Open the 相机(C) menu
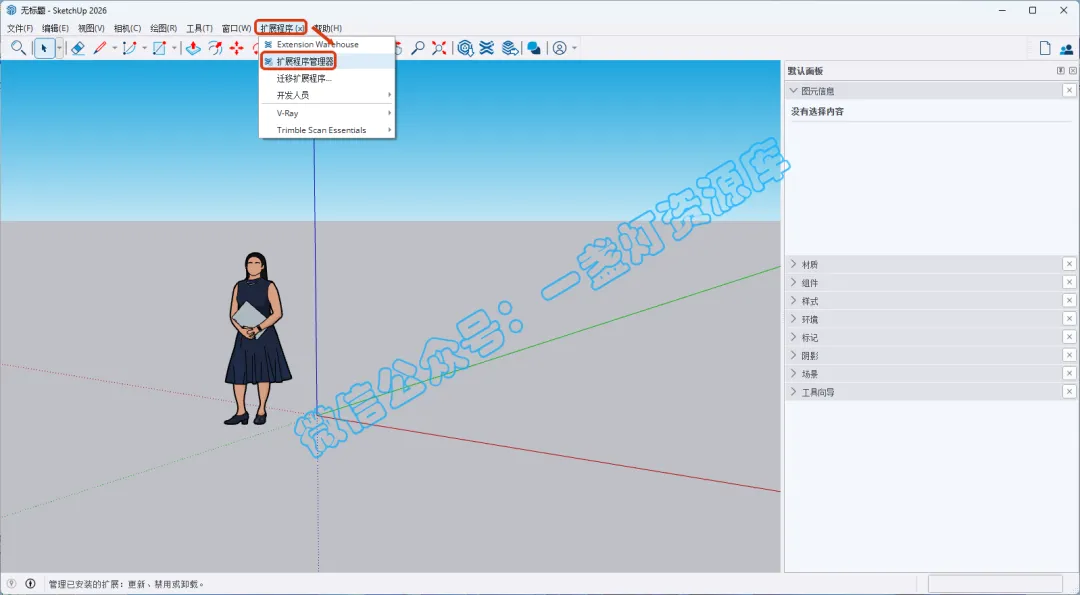The height and width of the screenshot is (595, 1080). (x=127, y=28)
